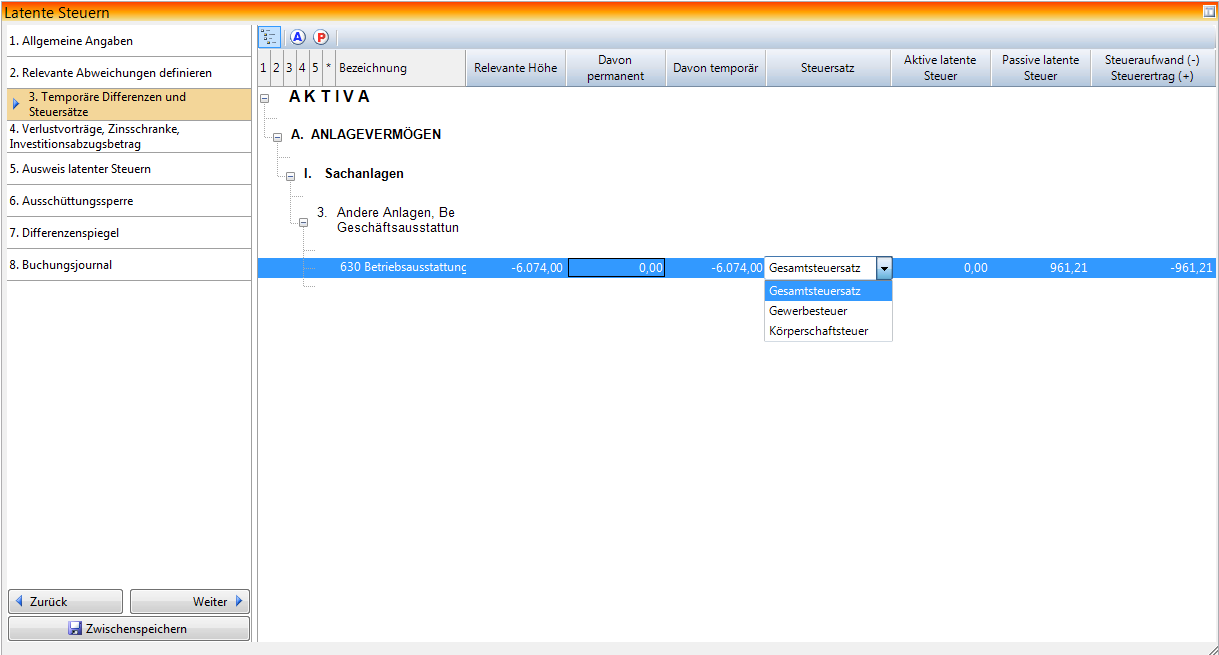Click tree level 3 column header

pos(289,68)
